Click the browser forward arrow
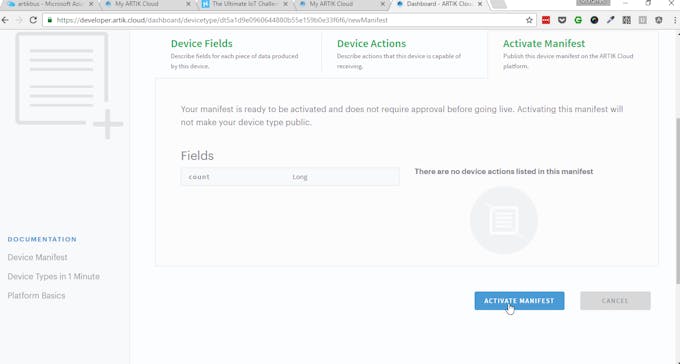Image resolution: width=680 pixels, height=364 pixels. point(19,20)
